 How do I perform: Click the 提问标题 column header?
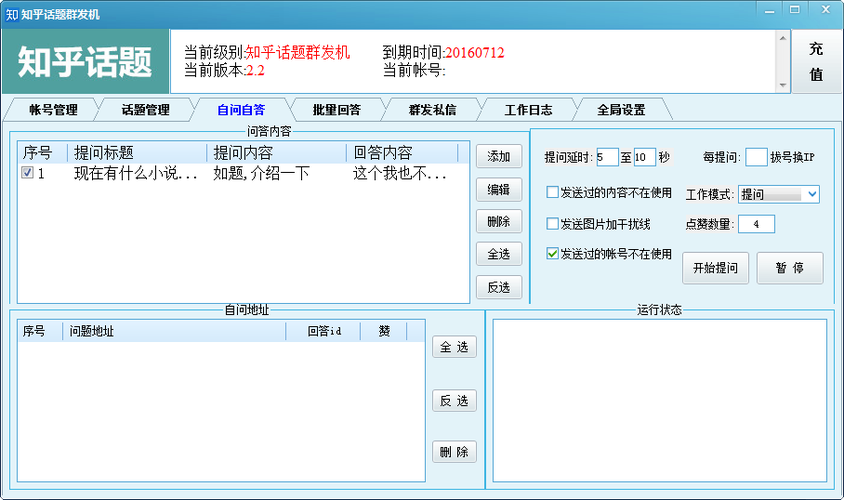point(137,153)
